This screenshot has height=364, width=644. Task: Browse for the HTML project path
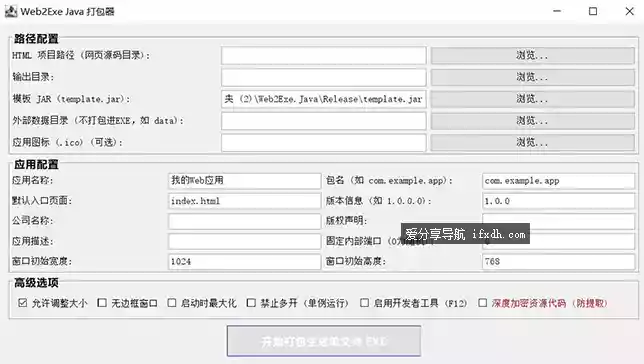[x=533, y=55]
